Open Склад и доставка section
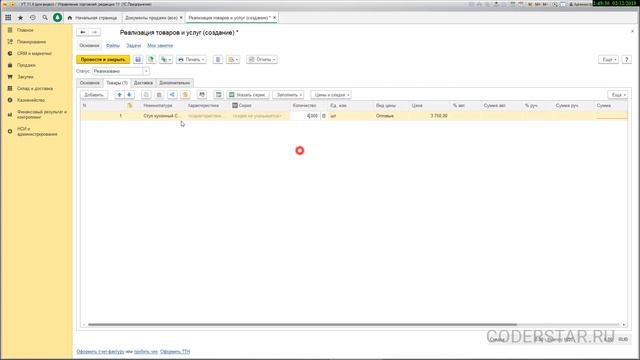The height and width of the screenshot is (360, 640). (x=35, y=88)
